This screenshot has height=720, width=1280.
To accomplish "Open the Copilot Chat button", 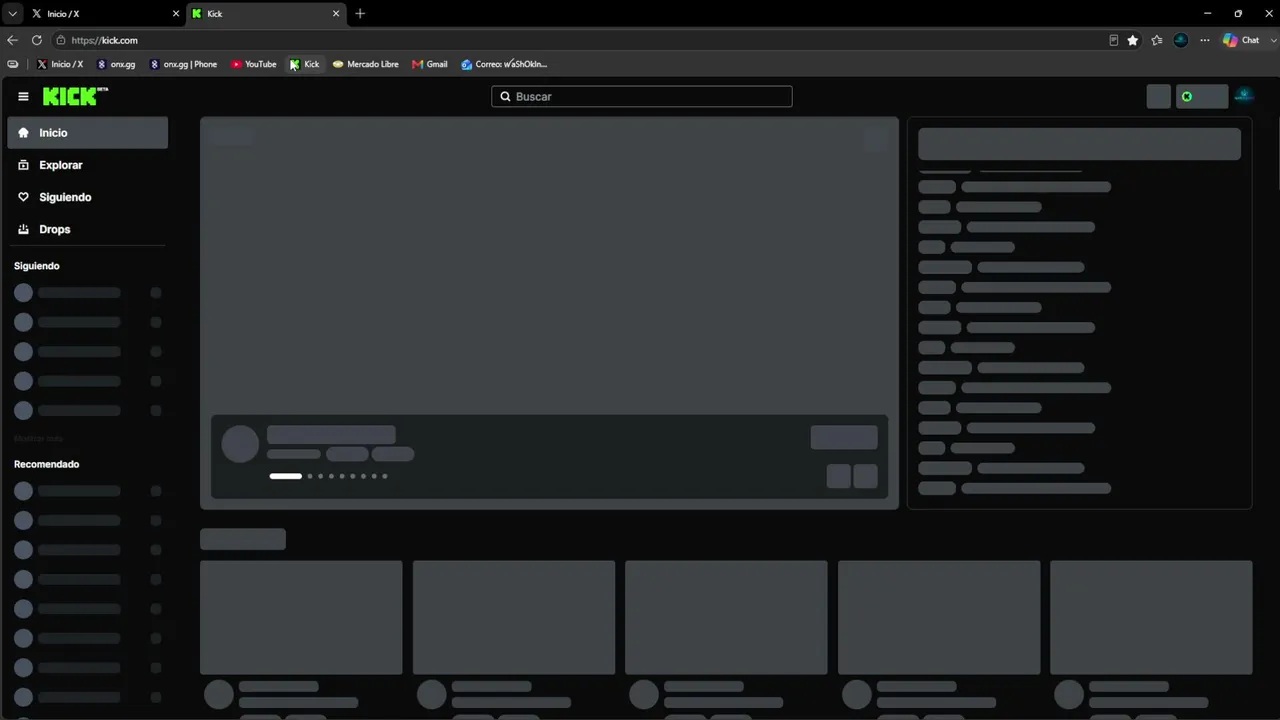I will 1240,40.
